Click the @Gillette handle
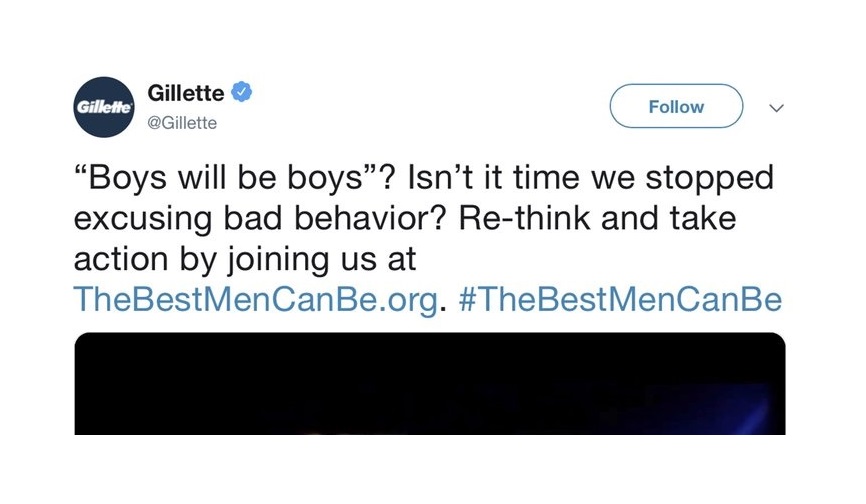This screenshot has height=504, width=866. pos(181,123)
